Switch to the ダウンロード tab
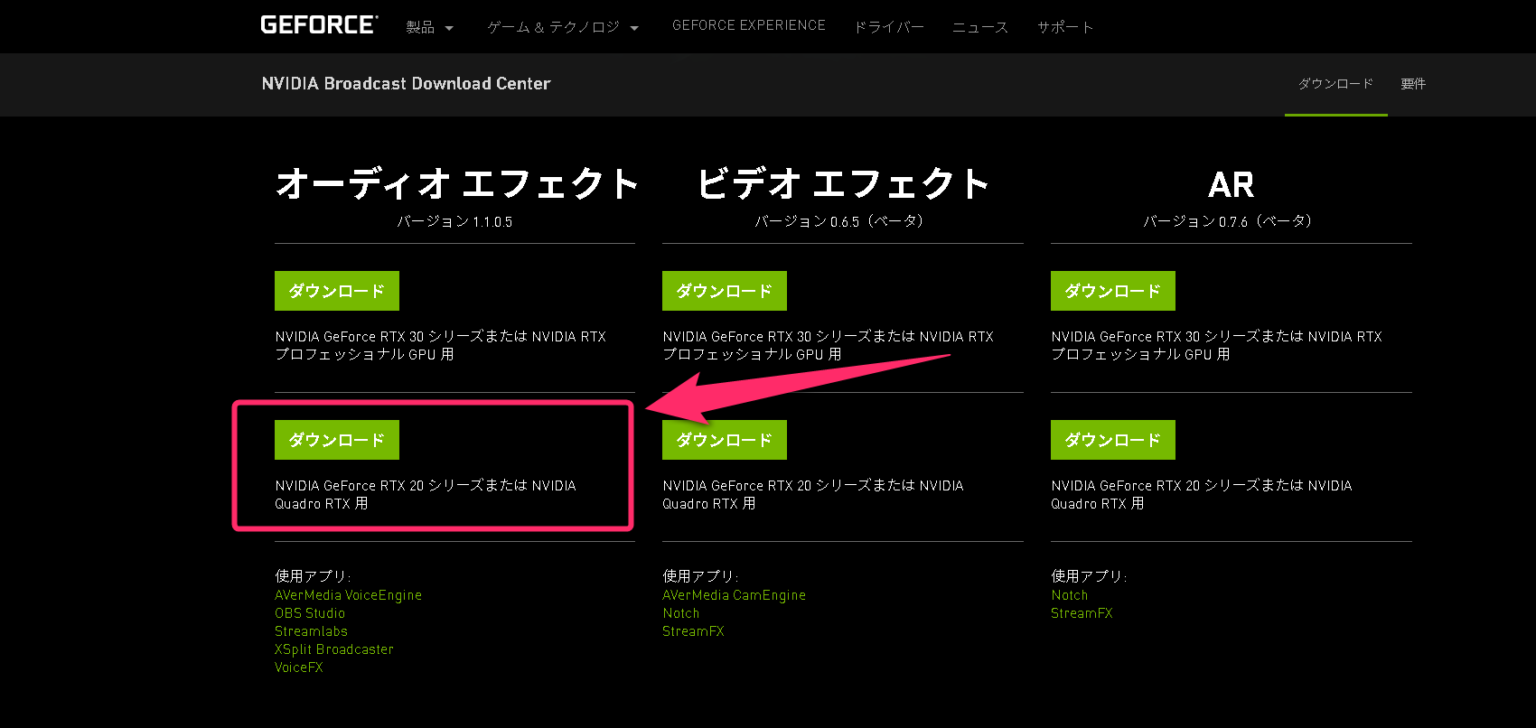Viewport: 1536px width, 728px height. tap(1336, 84)
